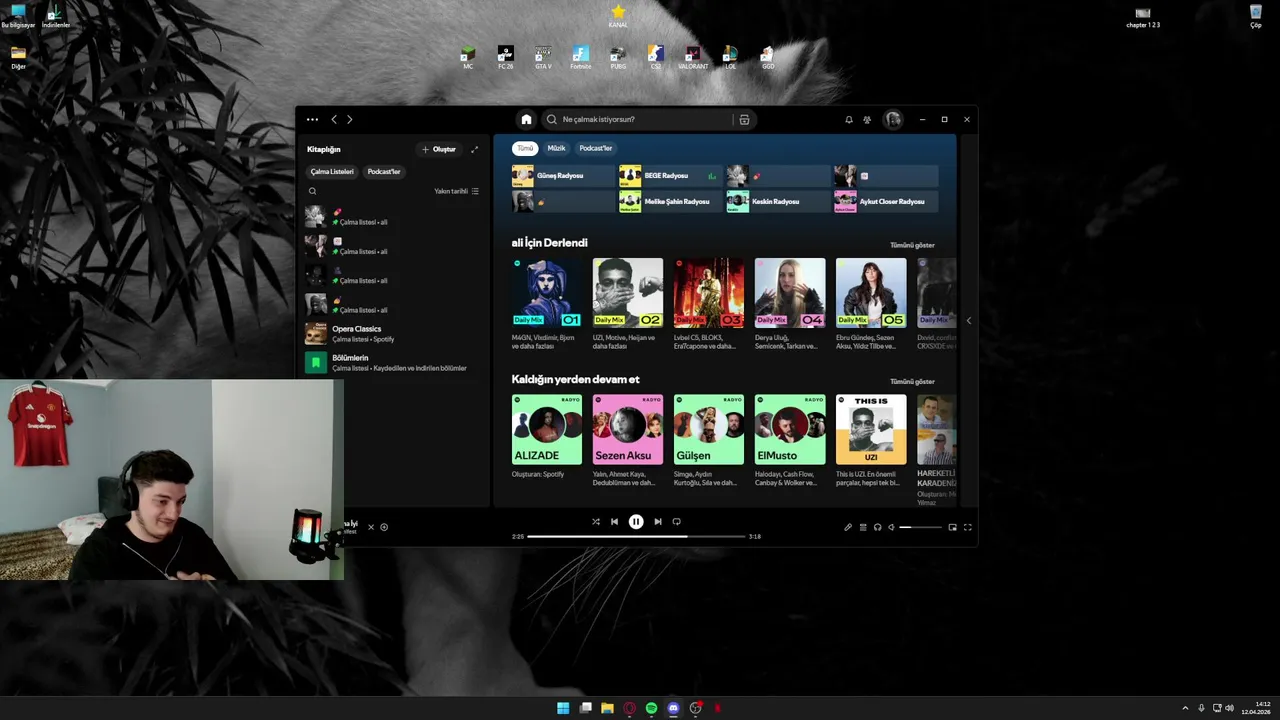Open Daily Mix 03 cover
The width and height of the screenshot is (1280, 720).
click(x=709, y=293)
